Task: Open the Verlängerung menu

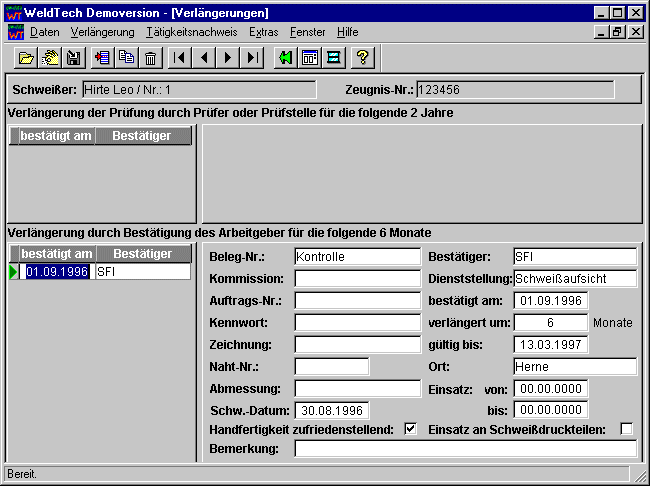Action: pos(102,32)
